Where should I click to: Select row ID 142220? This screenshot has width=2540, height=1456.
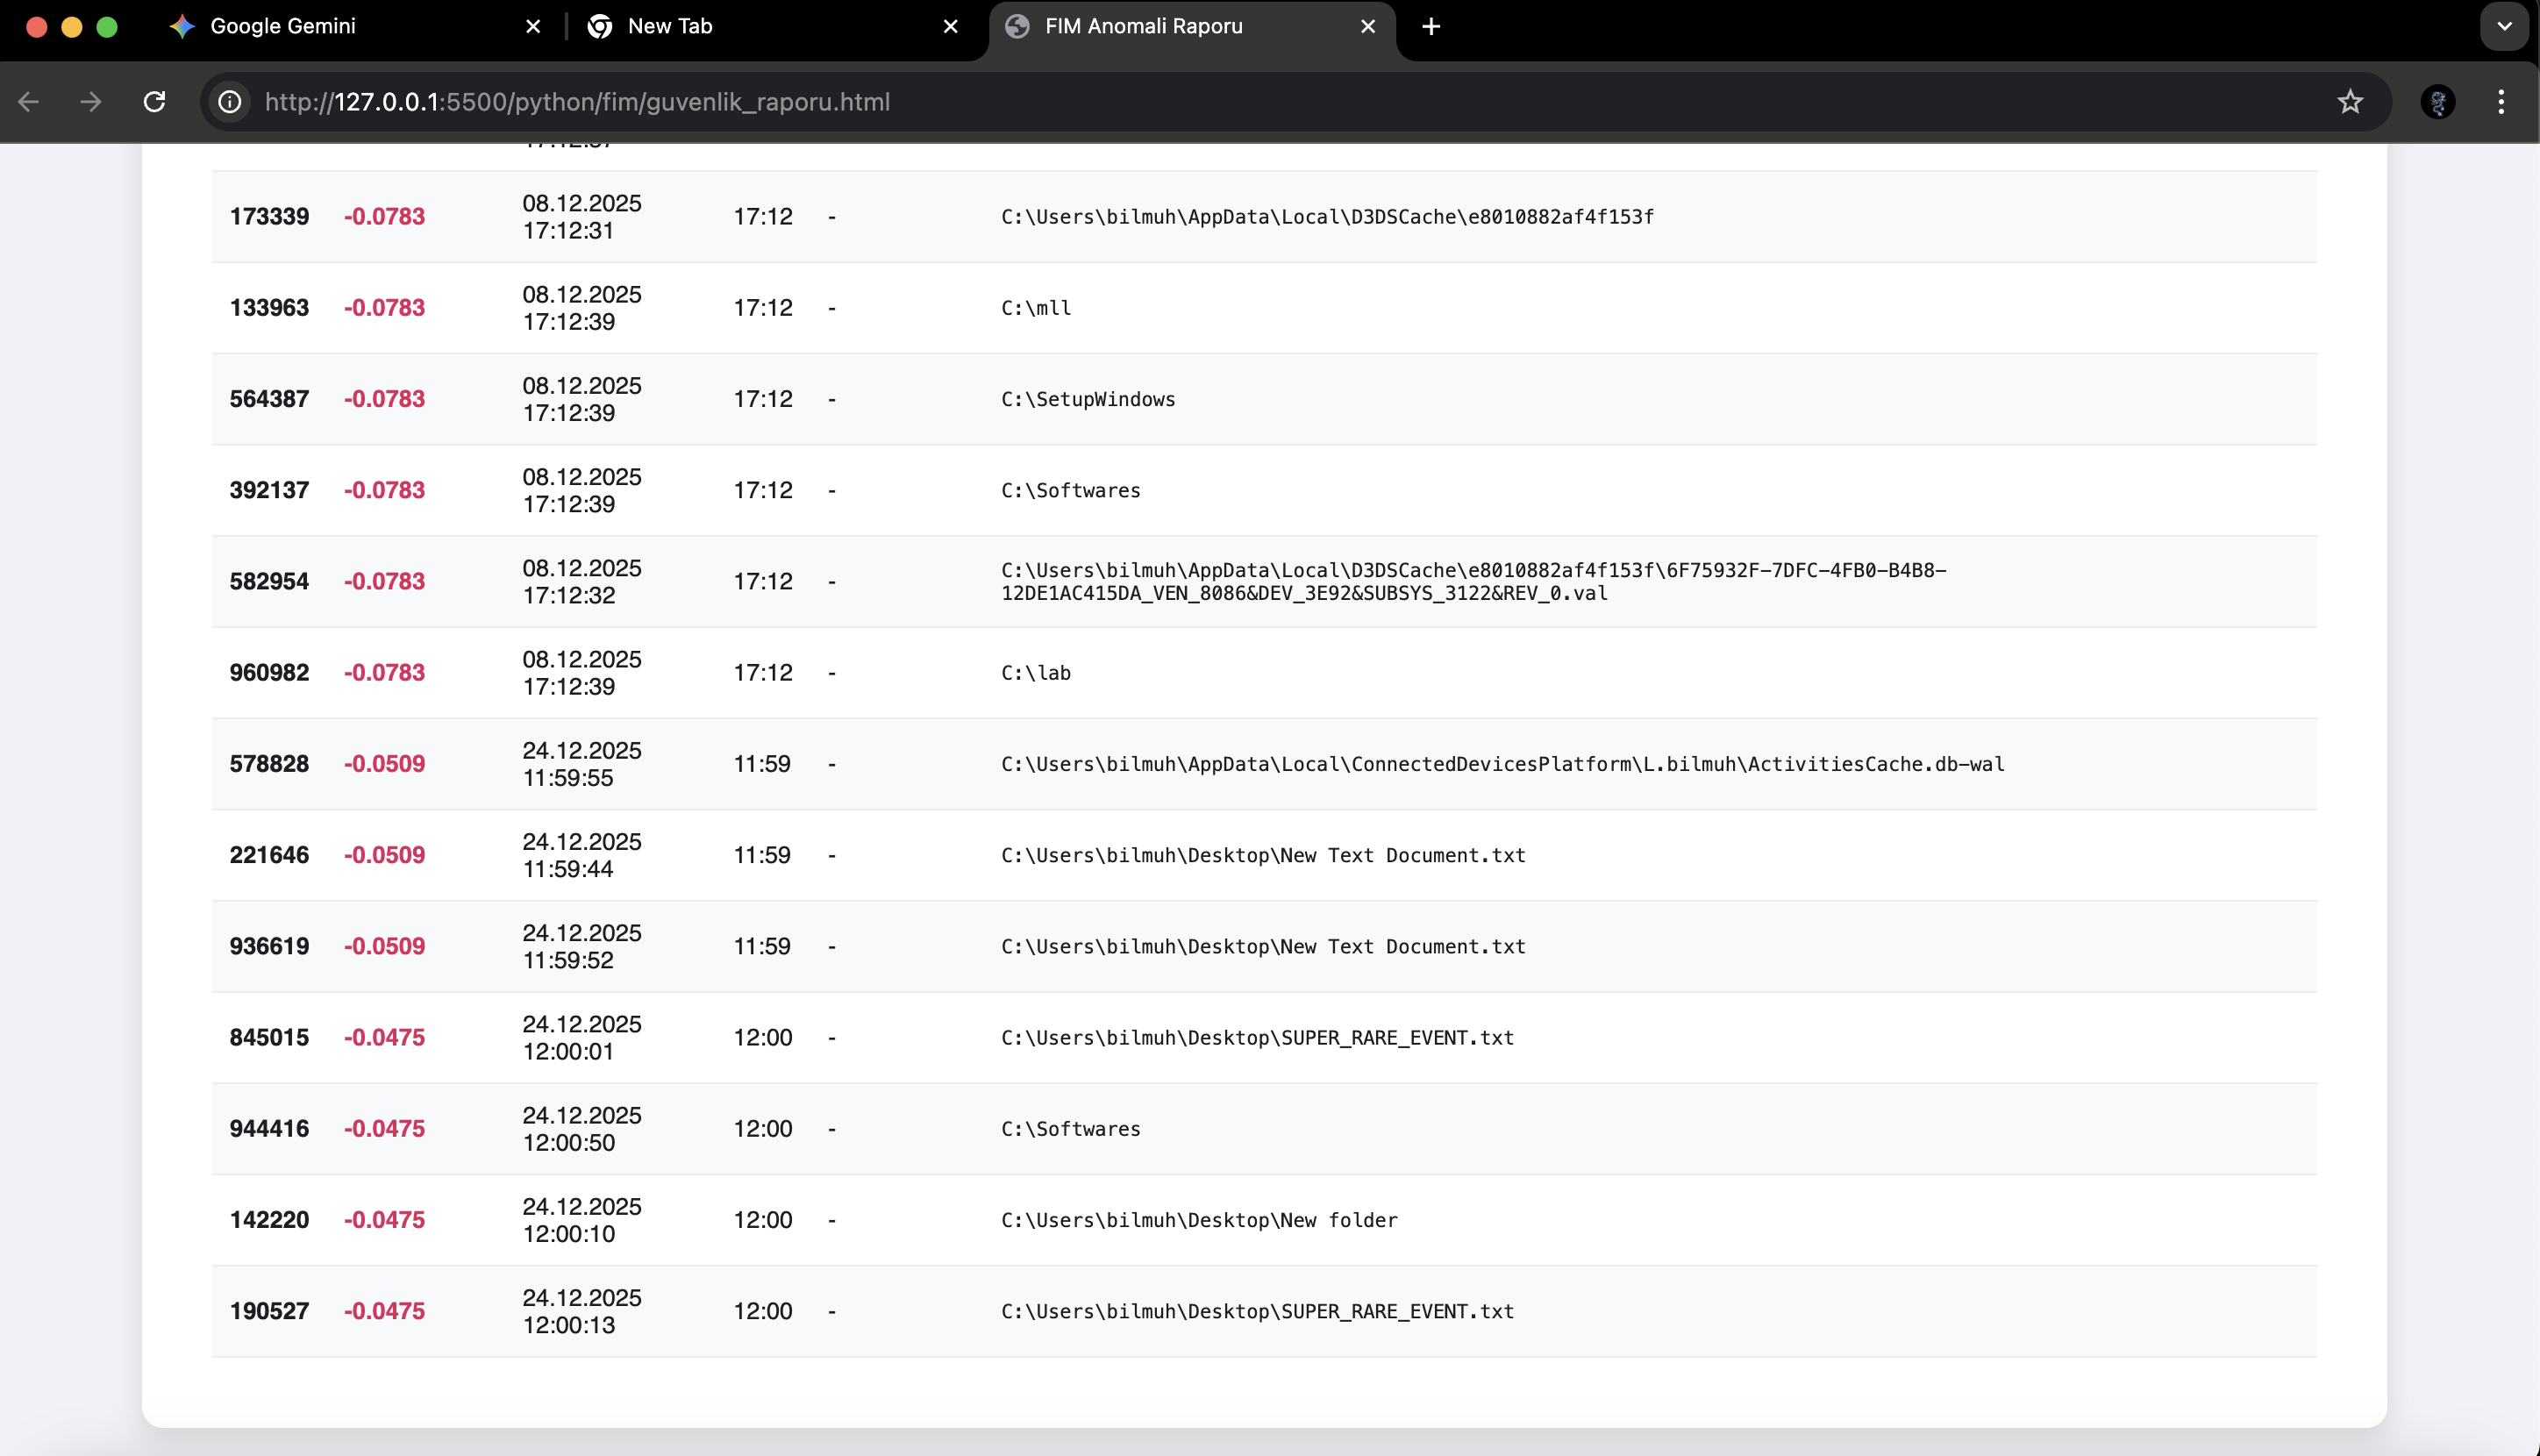pos(269,1220)
